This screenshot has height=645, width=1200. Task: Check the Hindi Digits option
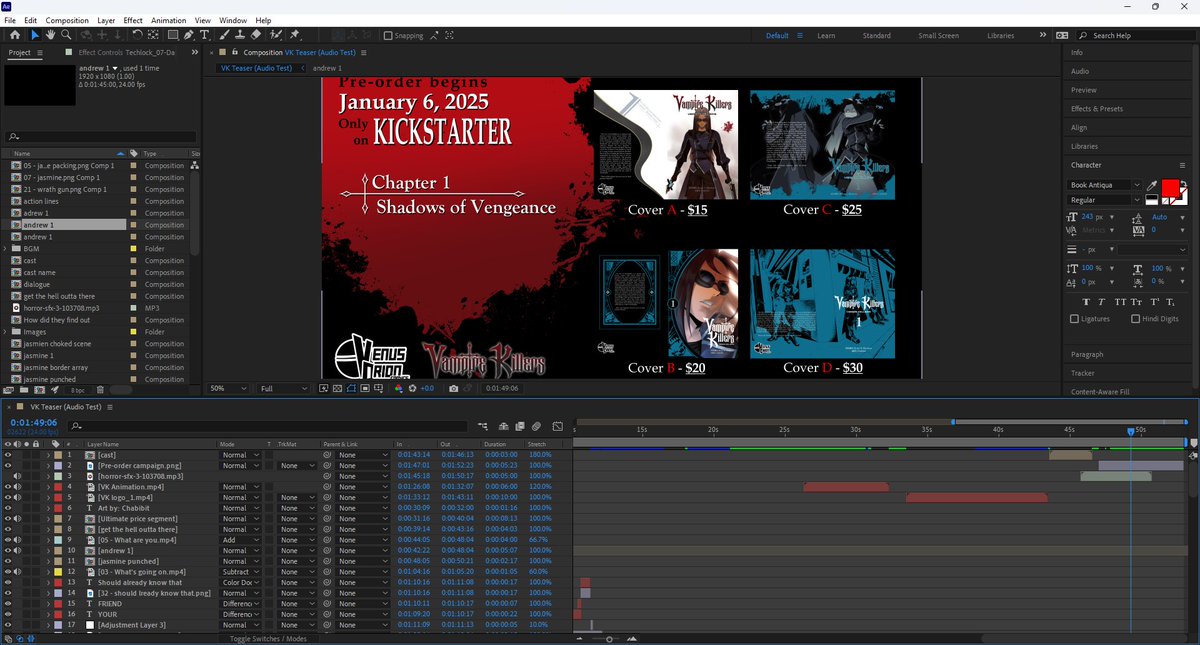click(x=1135, y=319)
